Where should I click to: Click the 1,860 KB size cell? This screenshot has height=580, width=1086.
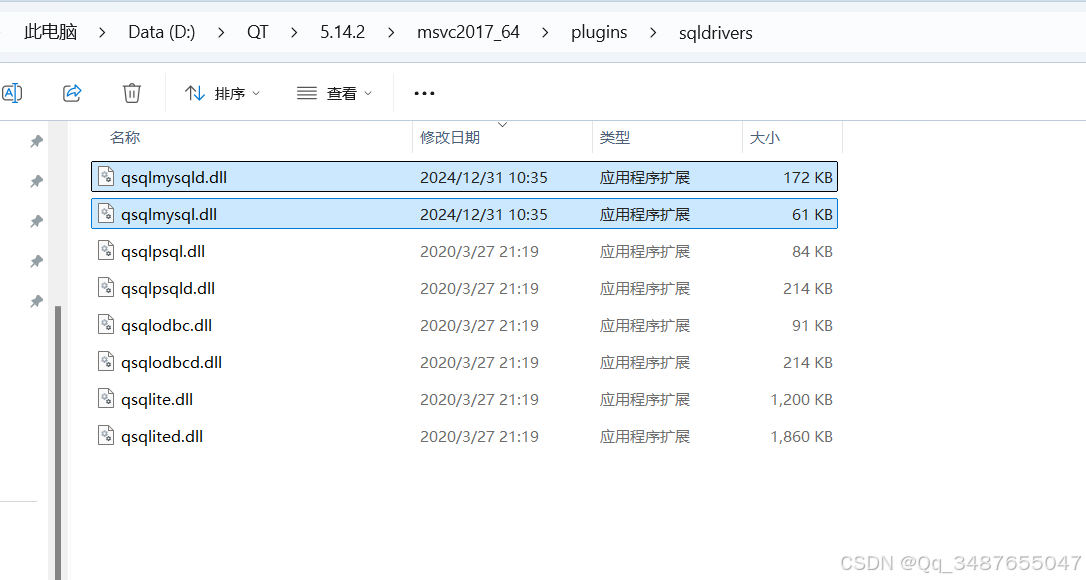point(801,437)
